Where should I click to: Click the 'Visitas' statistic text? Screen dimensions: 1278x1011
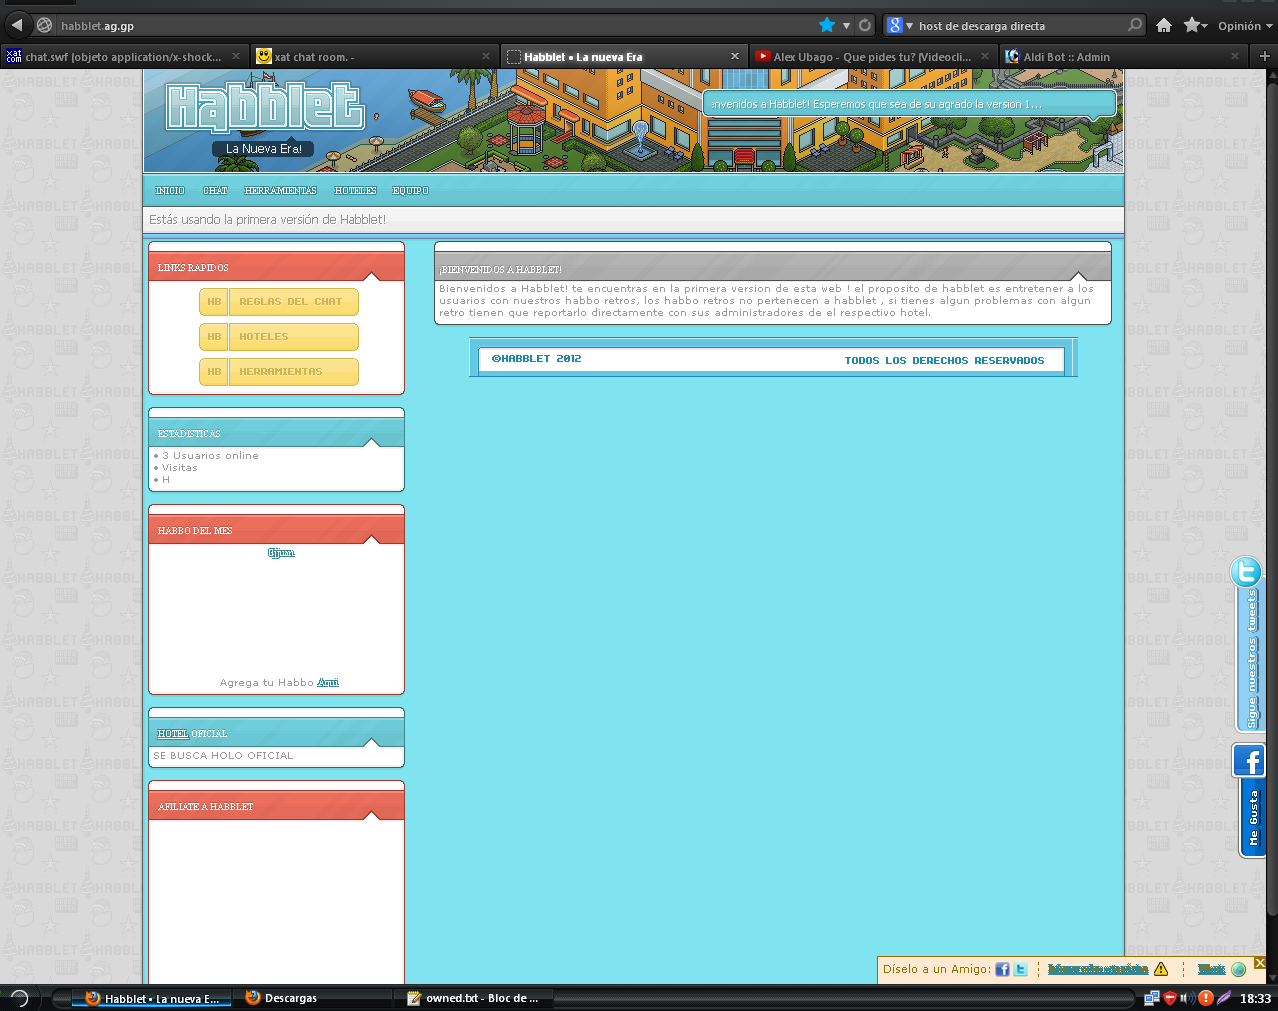point(180,468)
